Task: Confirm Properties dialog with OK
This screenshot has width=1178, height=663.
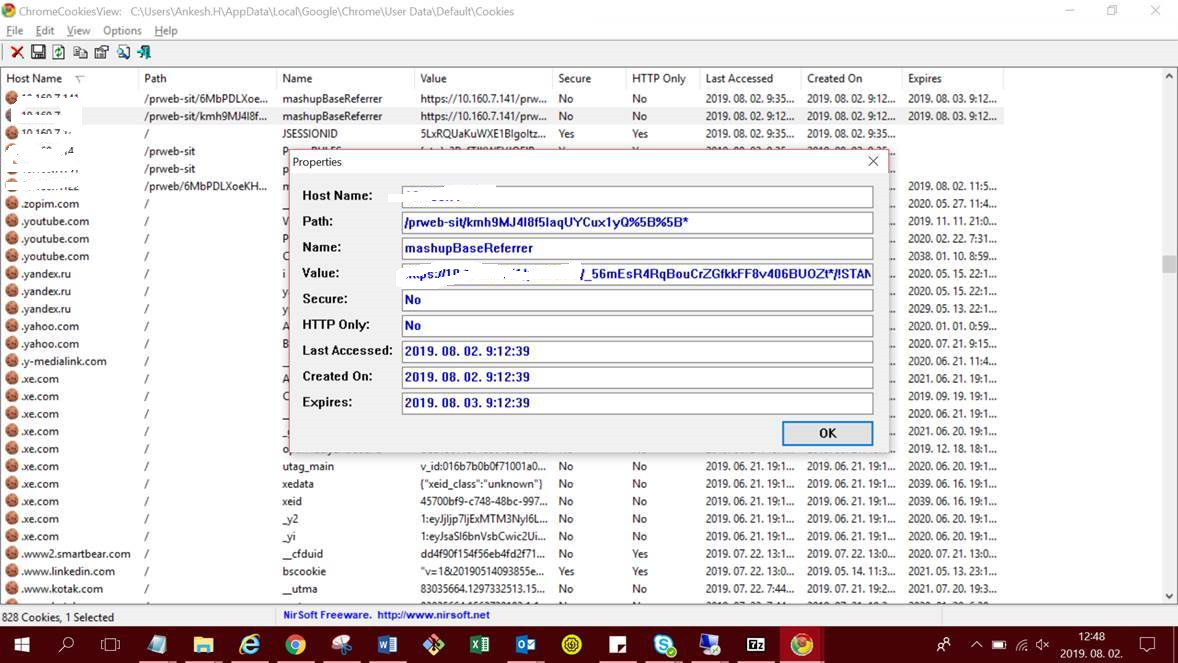Action: coord(827,433)
